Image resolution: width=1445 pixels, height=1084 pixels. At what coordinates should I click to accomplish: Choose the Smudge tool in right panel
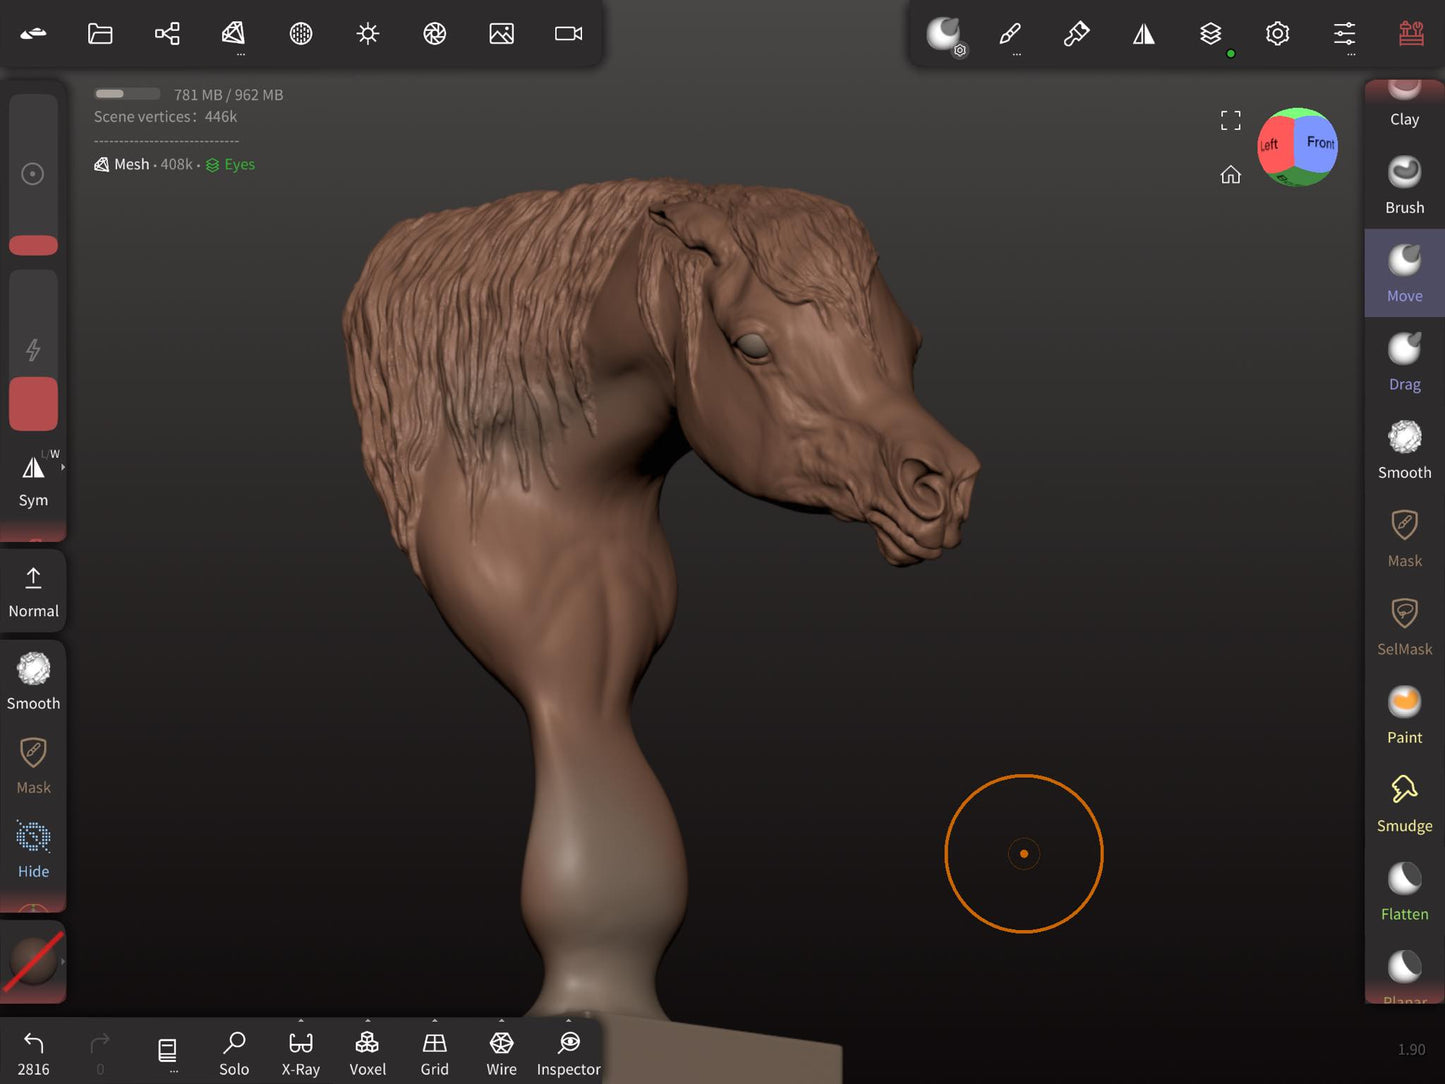tap(1404, 803)
